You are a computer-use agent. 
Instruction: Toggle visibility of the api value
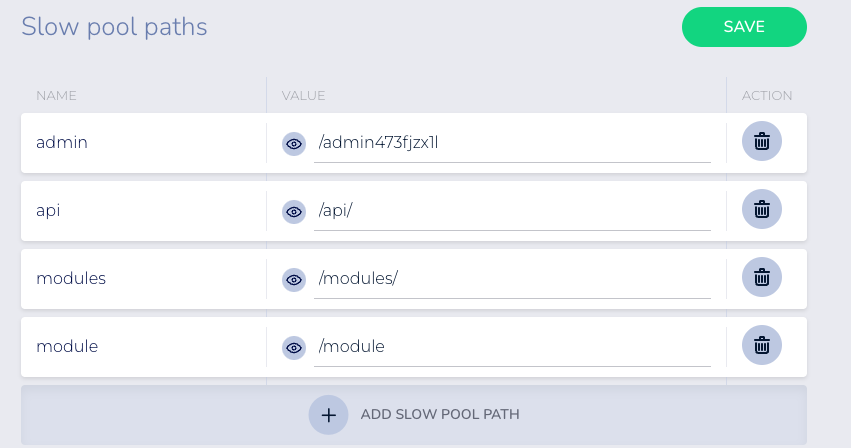(294, 212)
